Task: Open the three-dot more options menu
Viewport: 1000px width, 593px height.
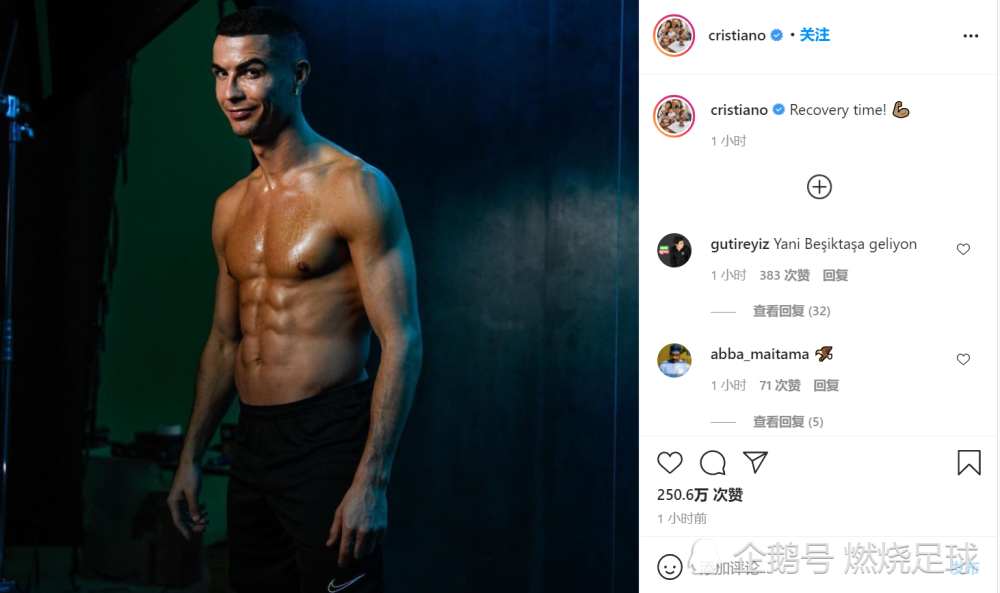Action: click(x=971, y=36)
